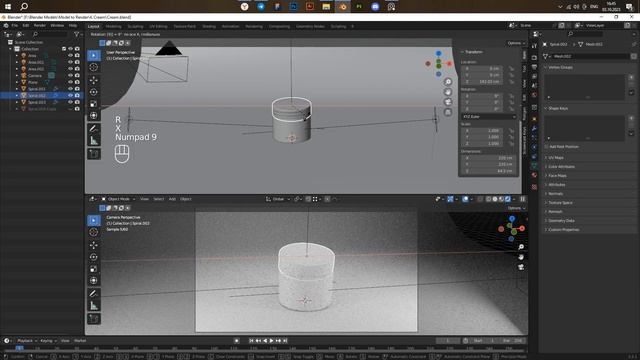Select the Annotate tool in the upper viewport
The width and height of the screenshot is (640, 360).
click(x=94, y=129)
